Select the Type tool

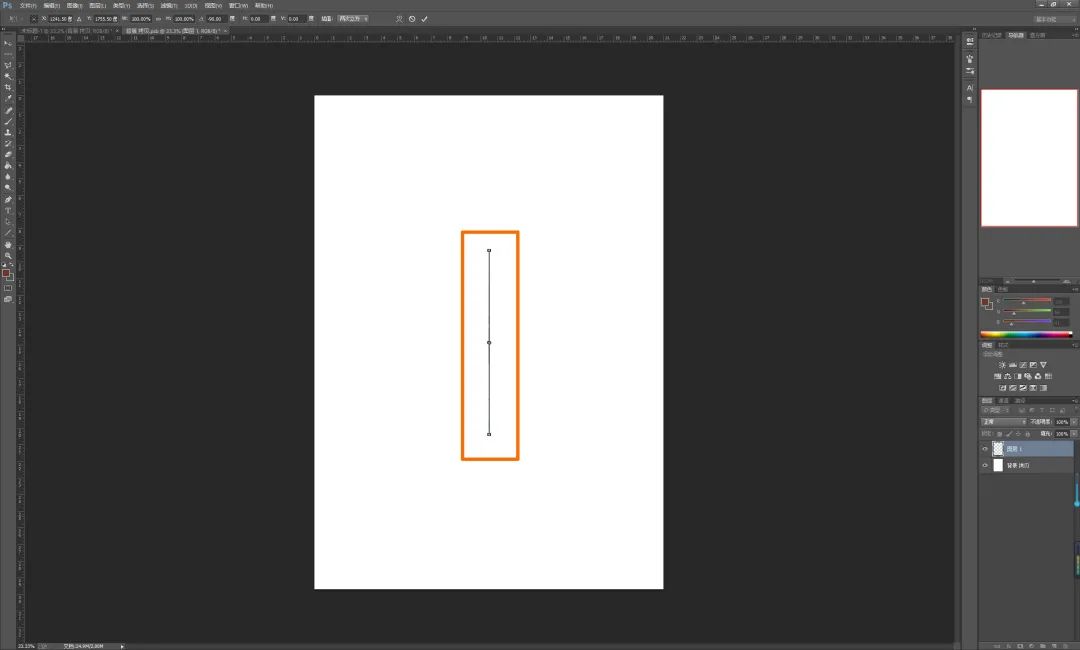point(8,210)
